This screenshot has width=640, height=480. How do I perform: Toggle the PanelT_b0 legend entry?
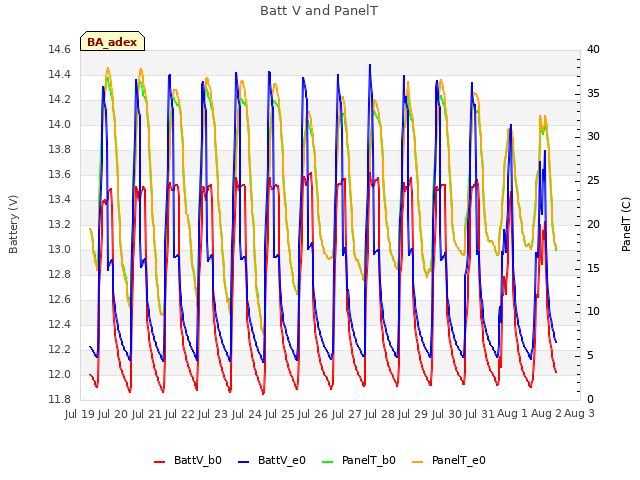(359, 460)
